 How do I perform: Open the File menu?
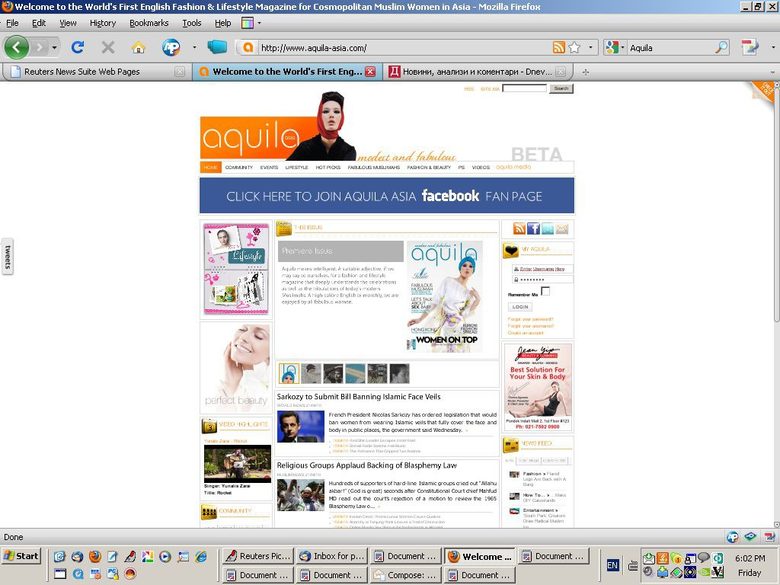click(x=12, y=23)
